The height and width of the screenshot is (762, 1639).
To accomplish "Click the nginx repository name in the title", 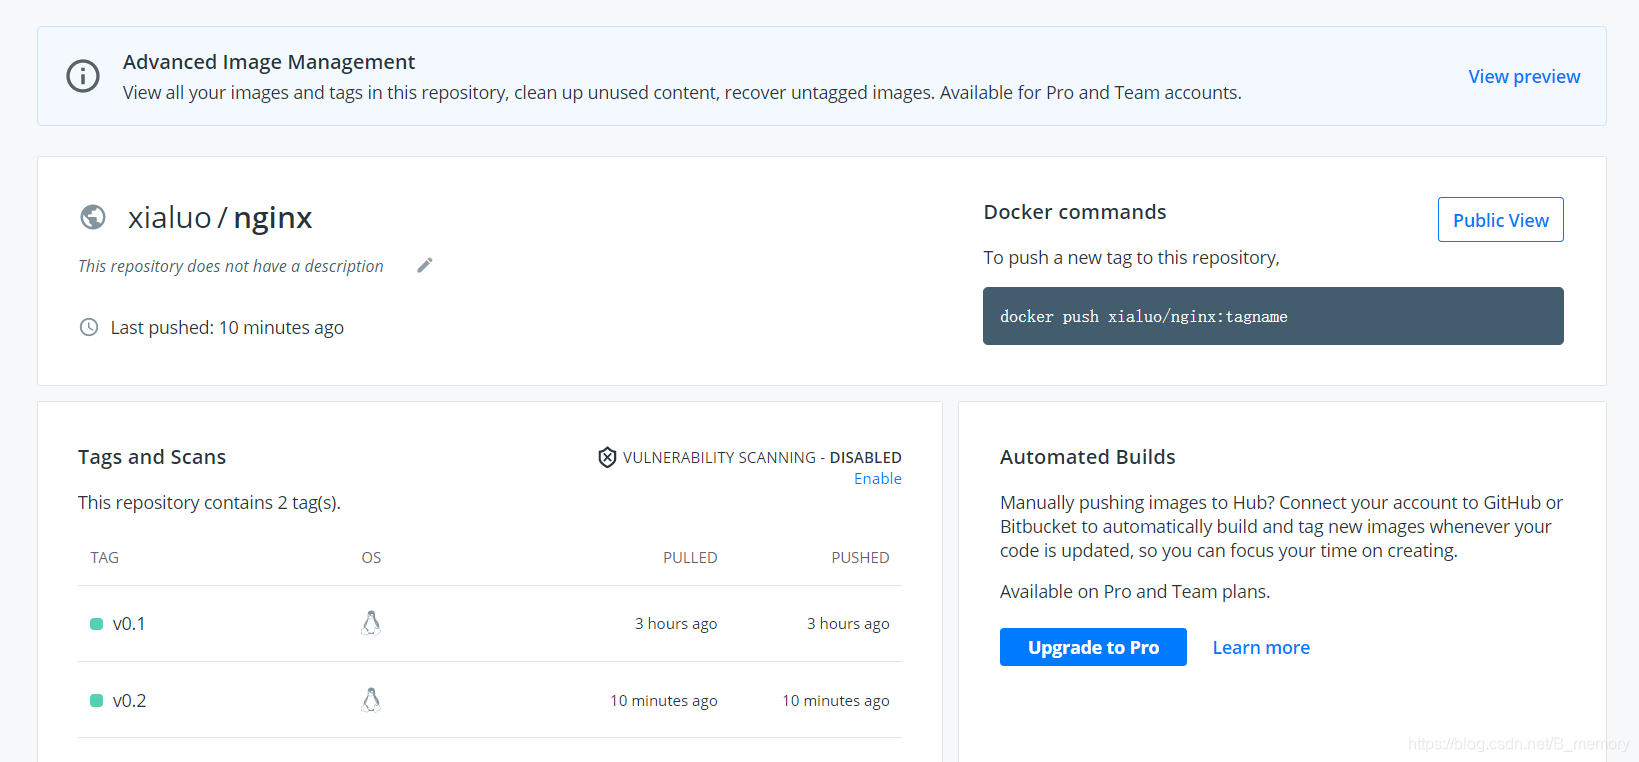I will [273, 218].
